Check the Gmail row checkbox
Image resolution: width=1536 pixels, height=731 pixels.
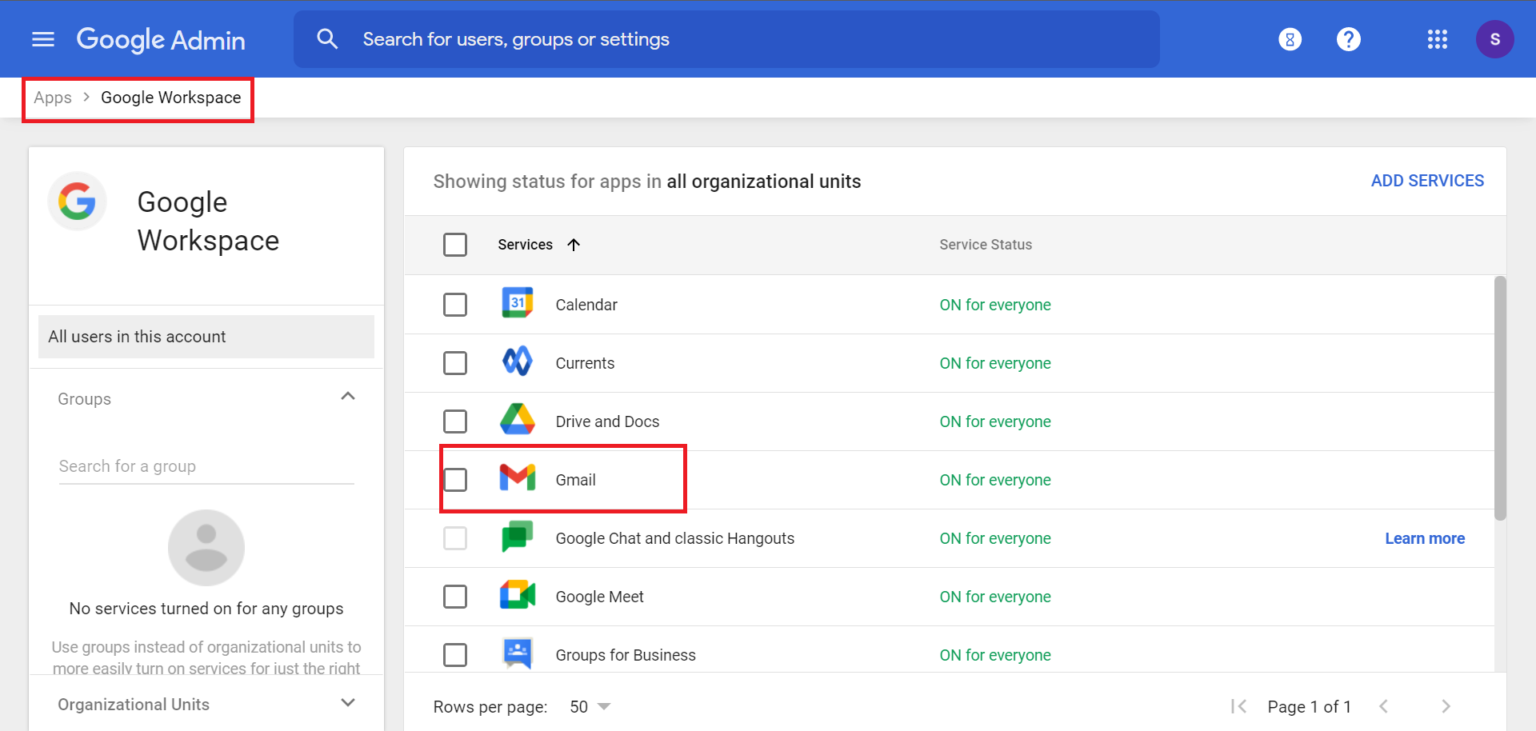pos(455,479)
